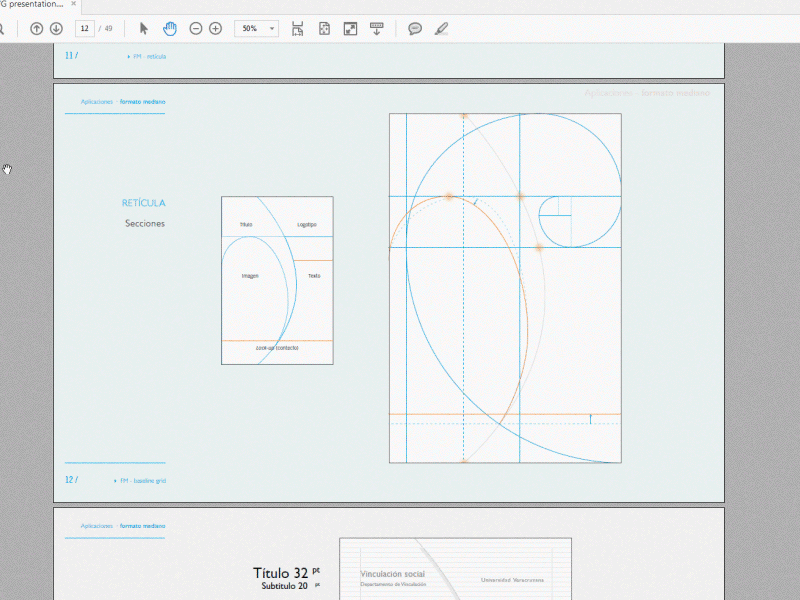This screenshot has width=800, height=600.
Task: Zoom out using the minus icon
Action: (x=194, y=28)
